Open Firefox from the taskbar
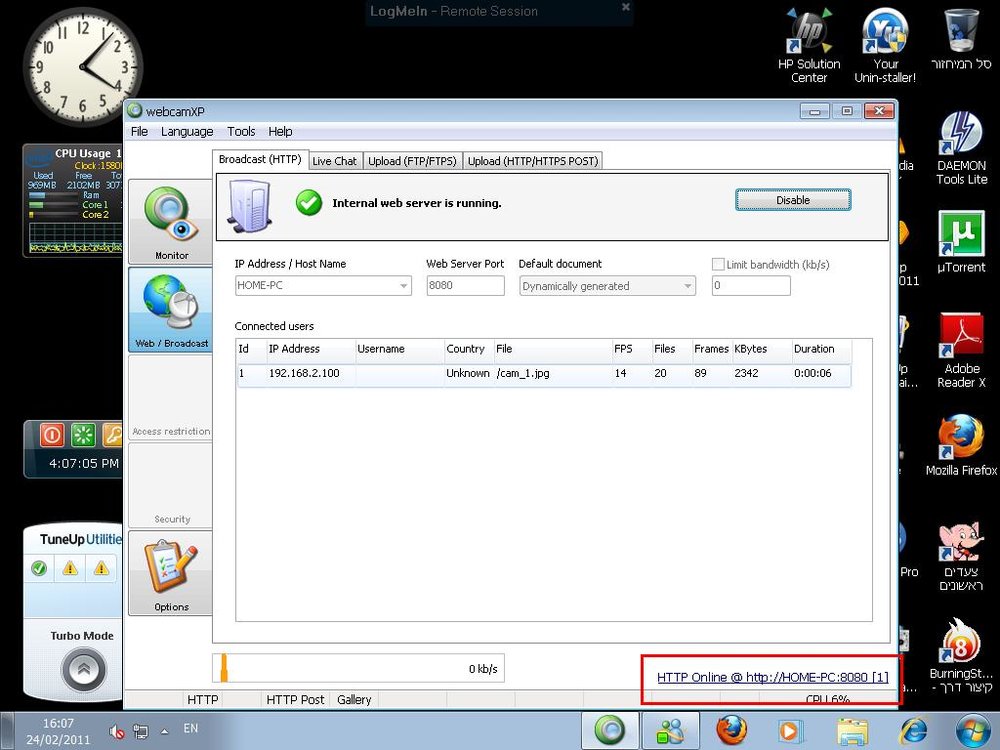Viewport: 1000px width, 750px height. click(x=731, y=730)
